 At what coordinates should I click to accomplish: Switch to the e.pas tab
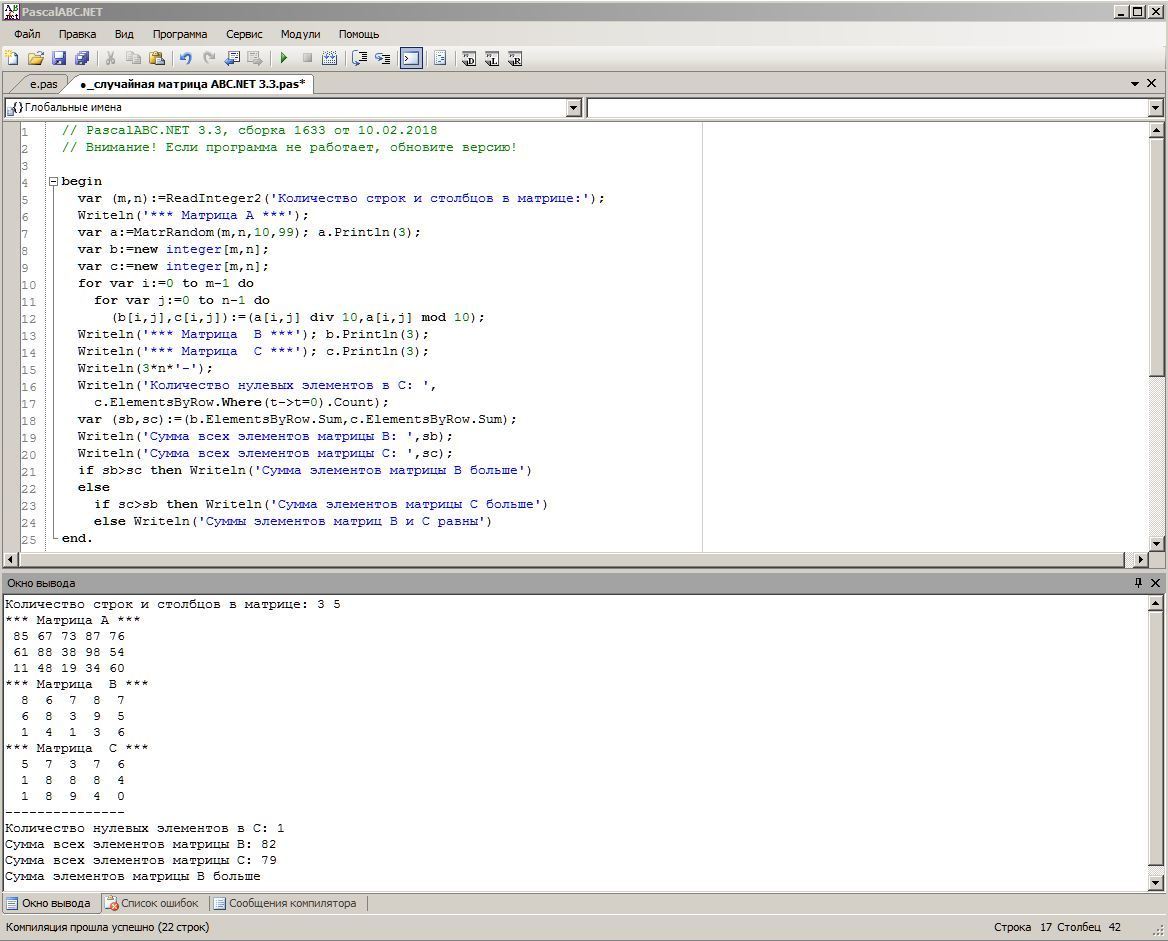pyautogui.click(x=43, y=84)
